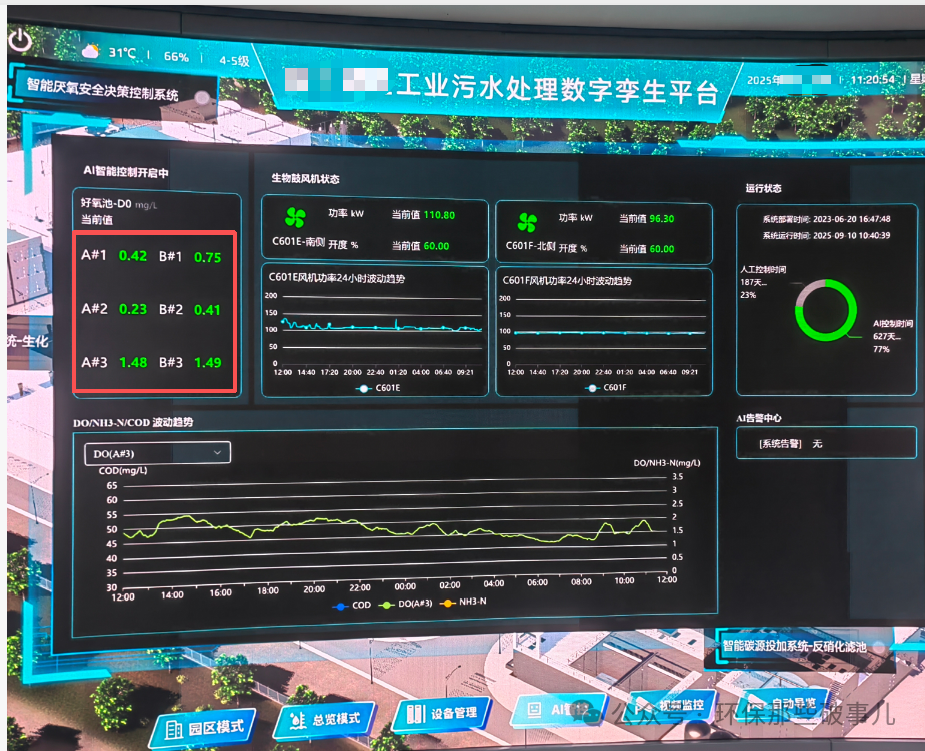Click the DO(A#3) green trend curve
The image size is (925, 751).
(388, 527)
